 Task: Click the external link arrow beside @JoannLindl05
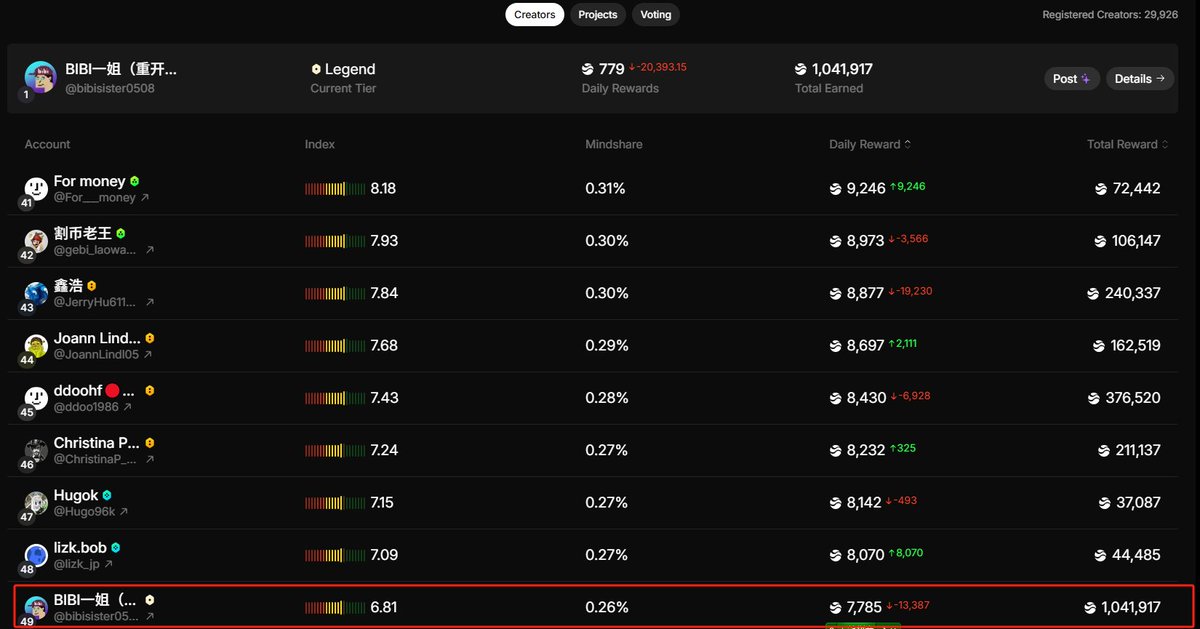pos(147,355)
